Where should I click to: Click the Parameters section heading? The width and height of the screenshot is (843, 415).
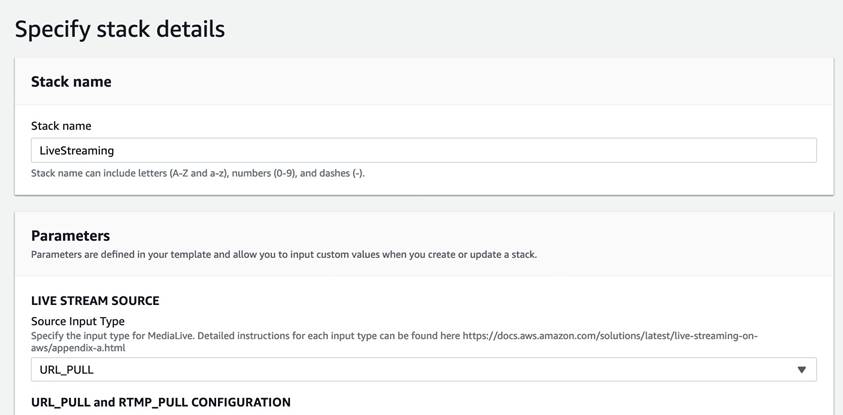pyautogui.click(x=70, y=235)
